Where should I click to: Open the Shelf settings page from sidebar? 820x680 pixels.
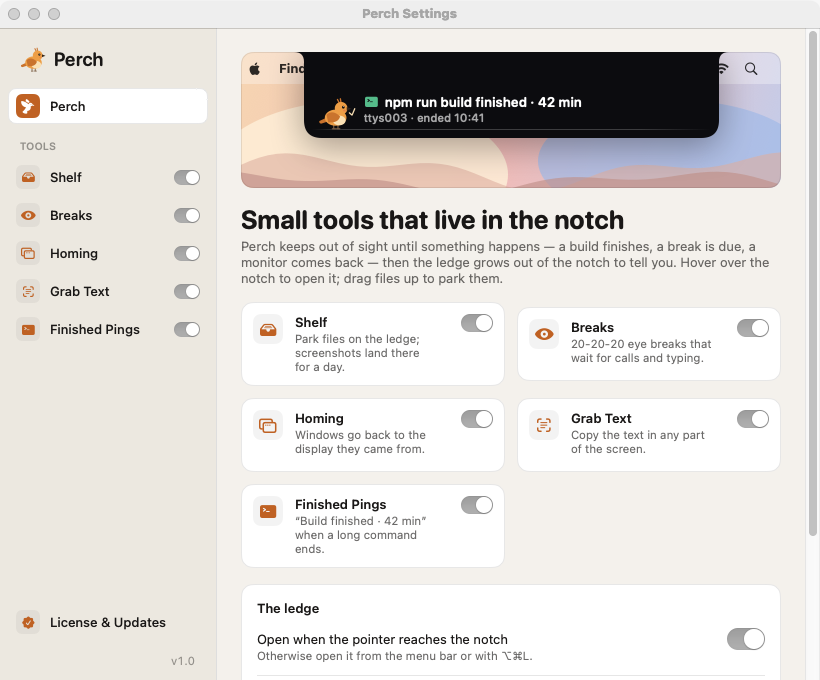[65, 177]
